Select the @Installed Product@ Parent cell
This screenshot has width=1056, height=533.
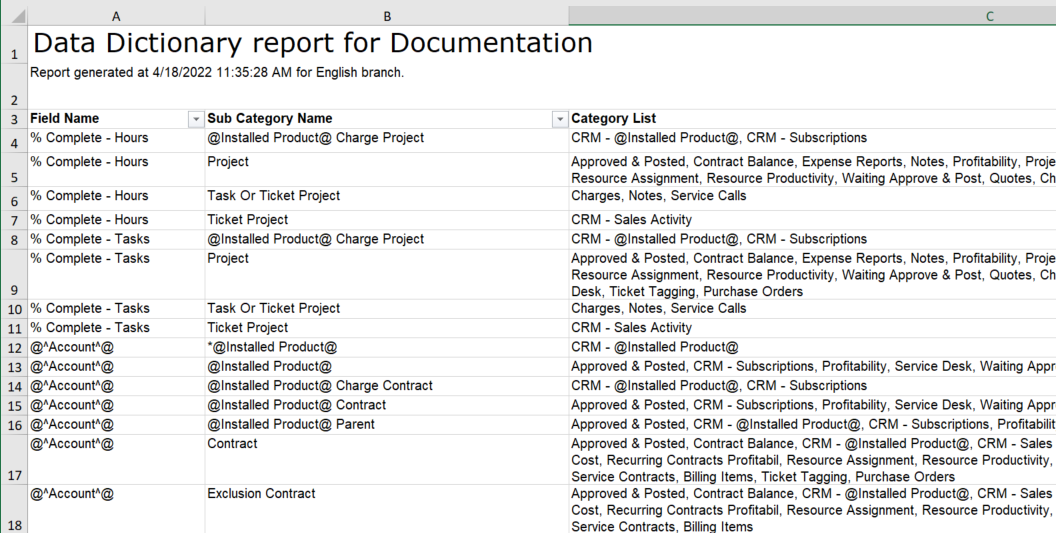pyautogui.click(x=291, y=424)
